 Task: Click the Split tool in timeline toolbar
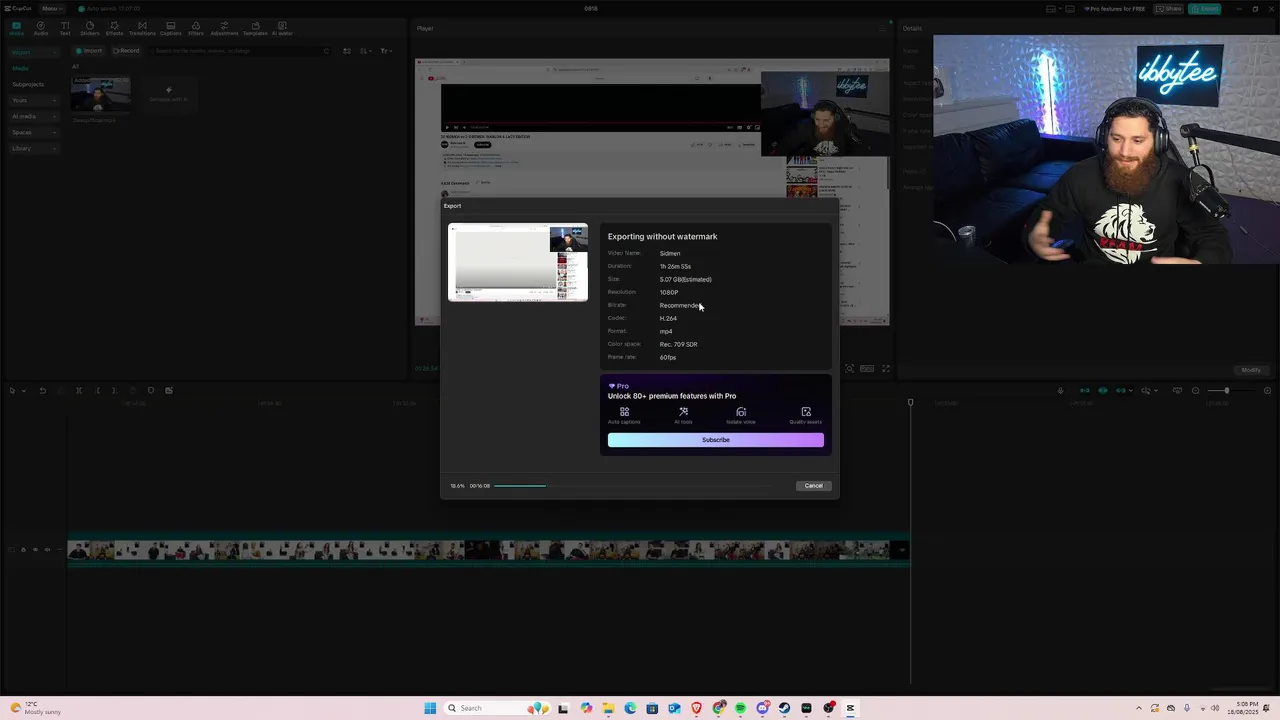coord(78,390)
